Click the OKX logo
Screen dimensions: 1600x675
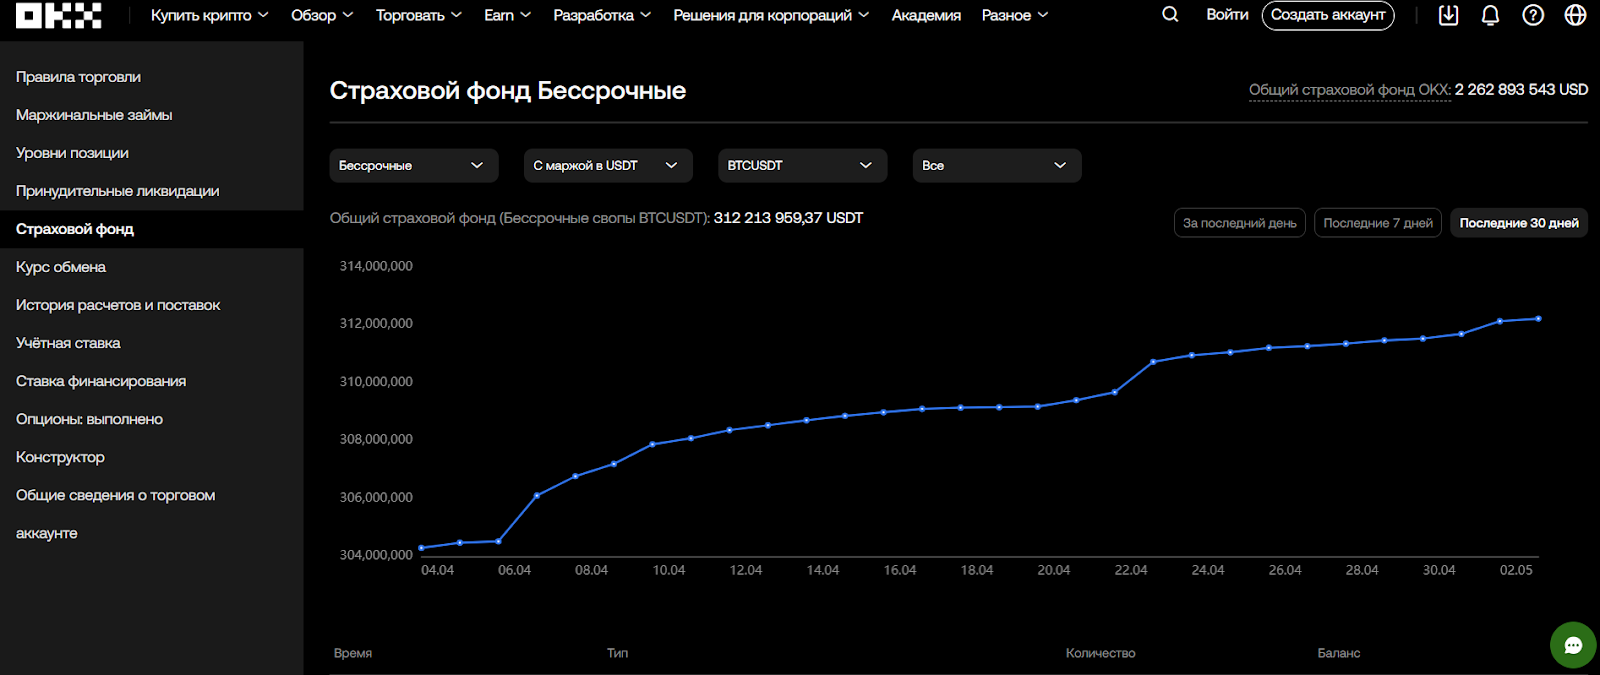click(59, 15)
